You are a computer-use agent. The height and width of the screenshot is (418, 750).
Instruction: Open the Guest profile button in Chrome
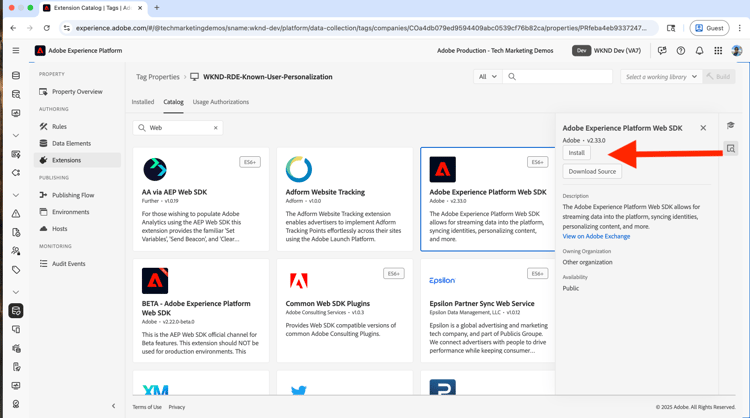pyautogui.click(x=709, y=28)
